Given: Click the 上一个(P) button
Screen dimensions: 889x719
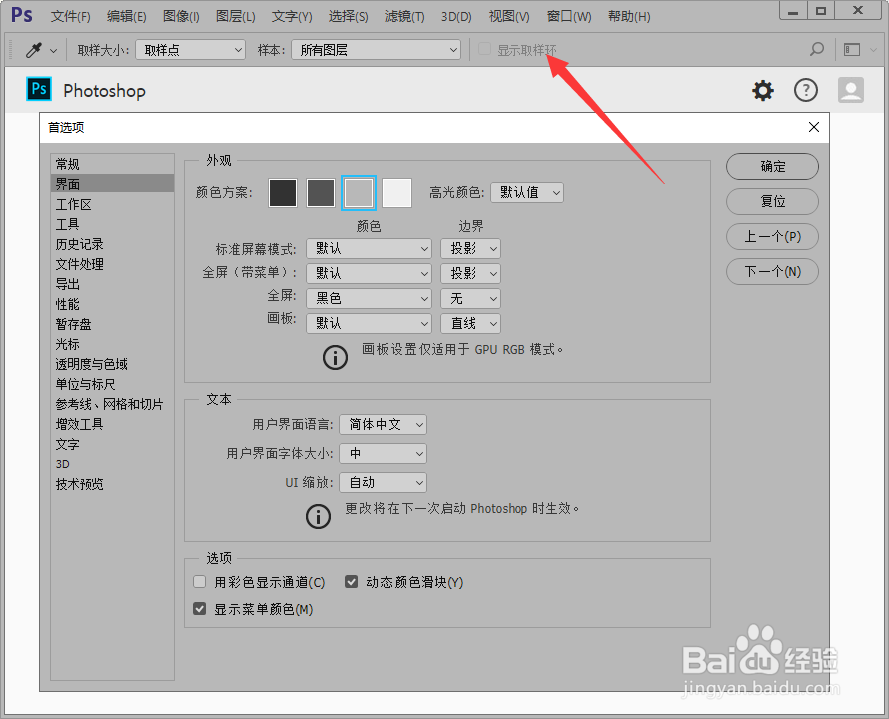Looking at the screenshot, I should (x=772, y=236).
